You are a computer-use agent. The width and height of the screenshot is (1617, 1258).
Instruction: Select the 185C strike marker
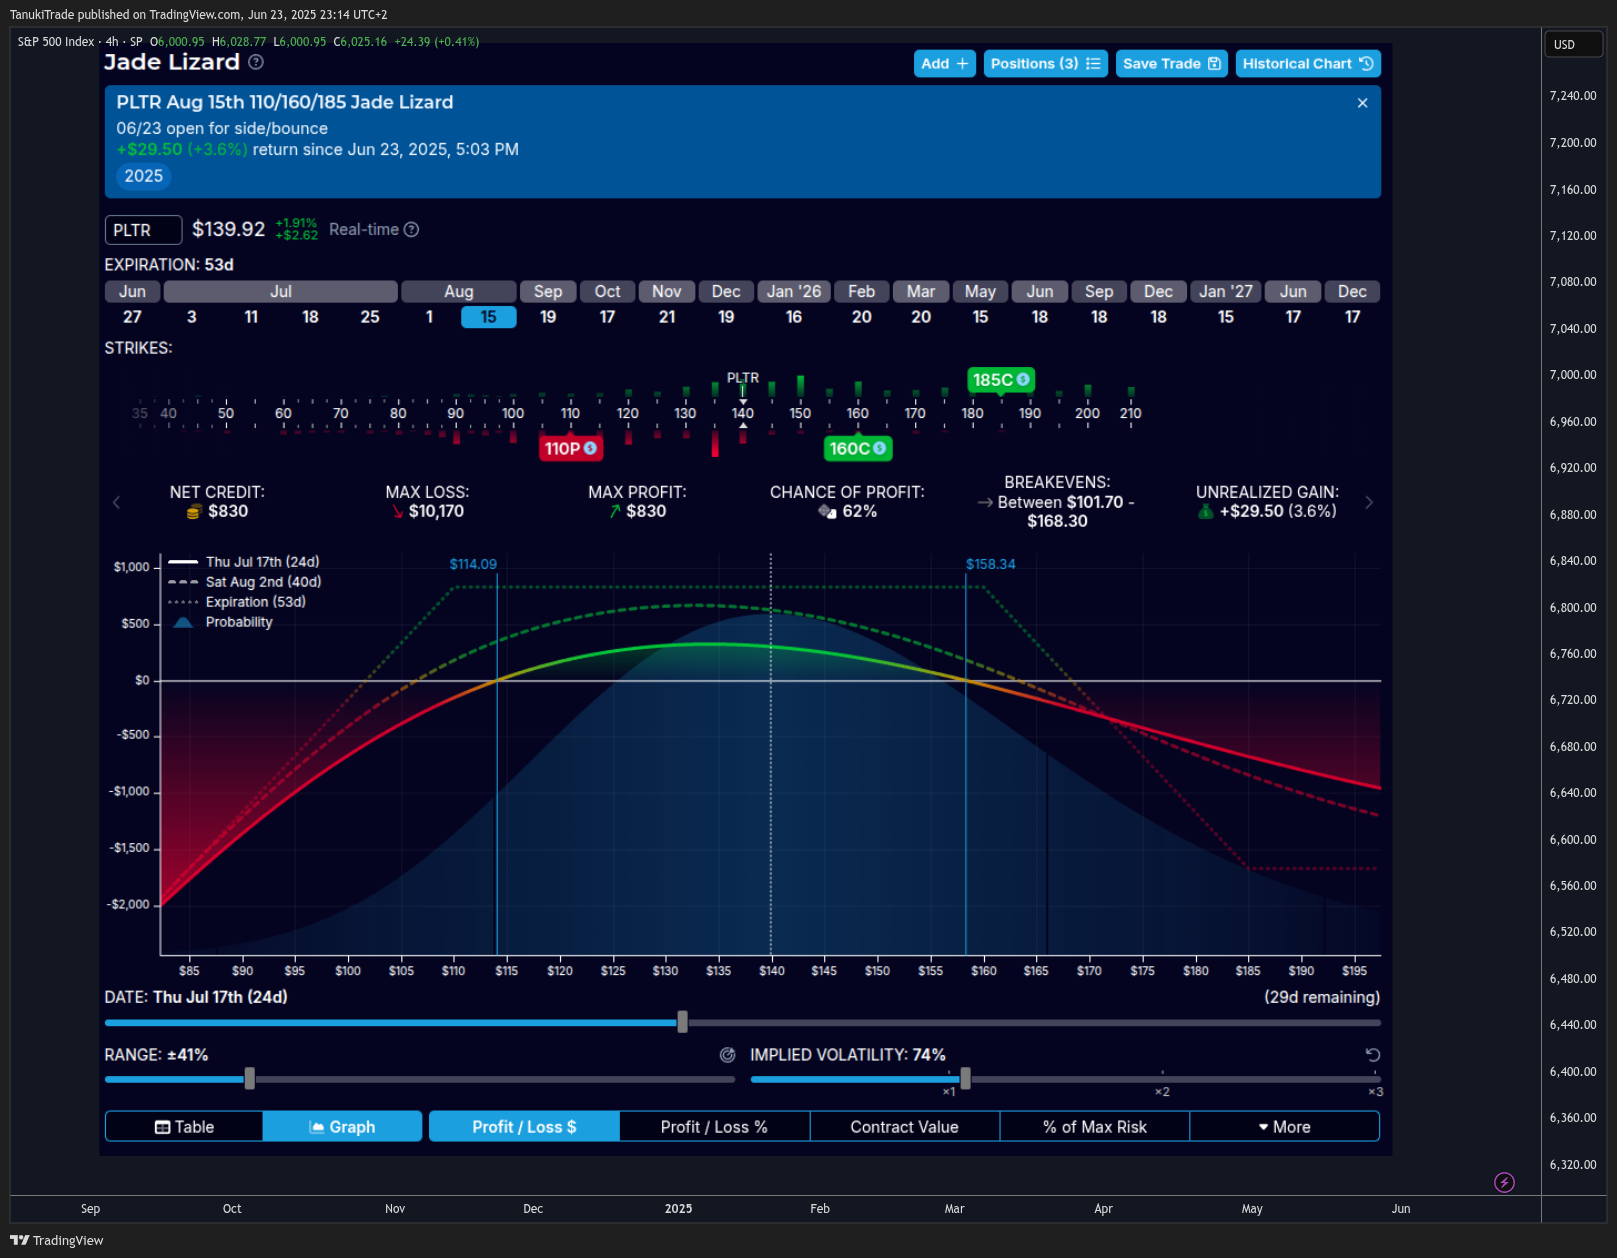tap(1001, 380)
